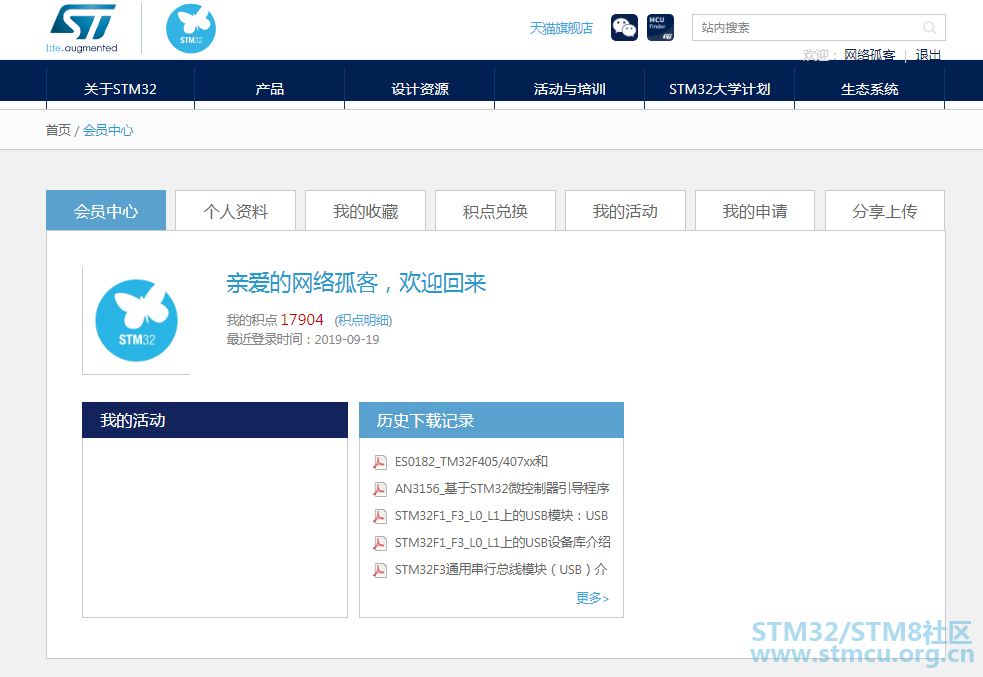Open the 设计资源 menu
The width and height of the screenshot is (983, 677).
tap(419, 89)
